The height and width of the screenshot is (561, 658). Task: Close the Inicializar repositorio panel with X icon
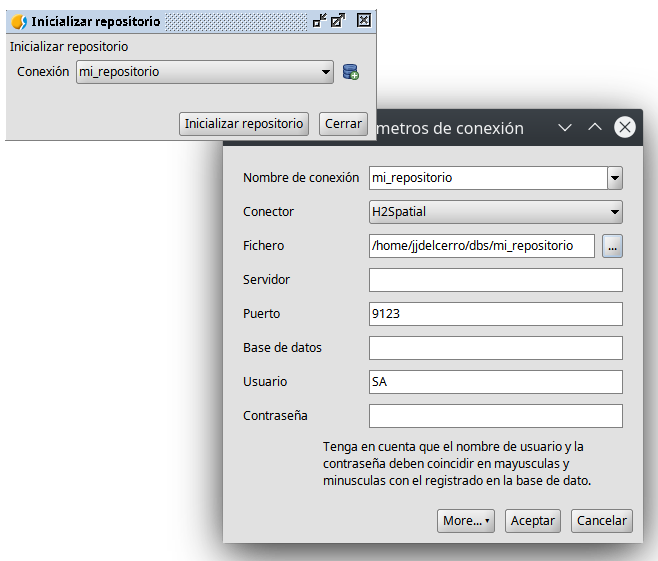[x=364, y=20]
